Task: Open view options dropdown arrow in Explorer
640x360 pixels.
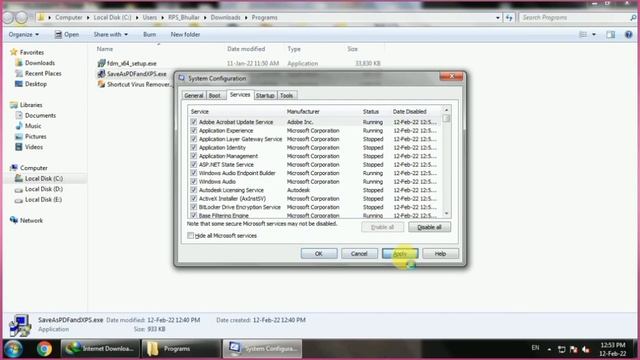Action: [593, 35]
